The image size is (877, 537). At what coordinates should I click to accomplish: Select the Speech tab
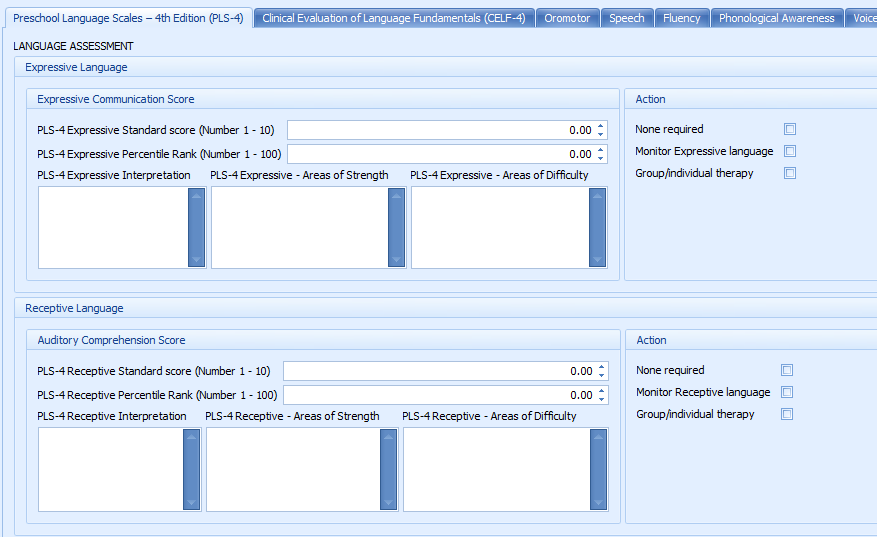(626, 18)
